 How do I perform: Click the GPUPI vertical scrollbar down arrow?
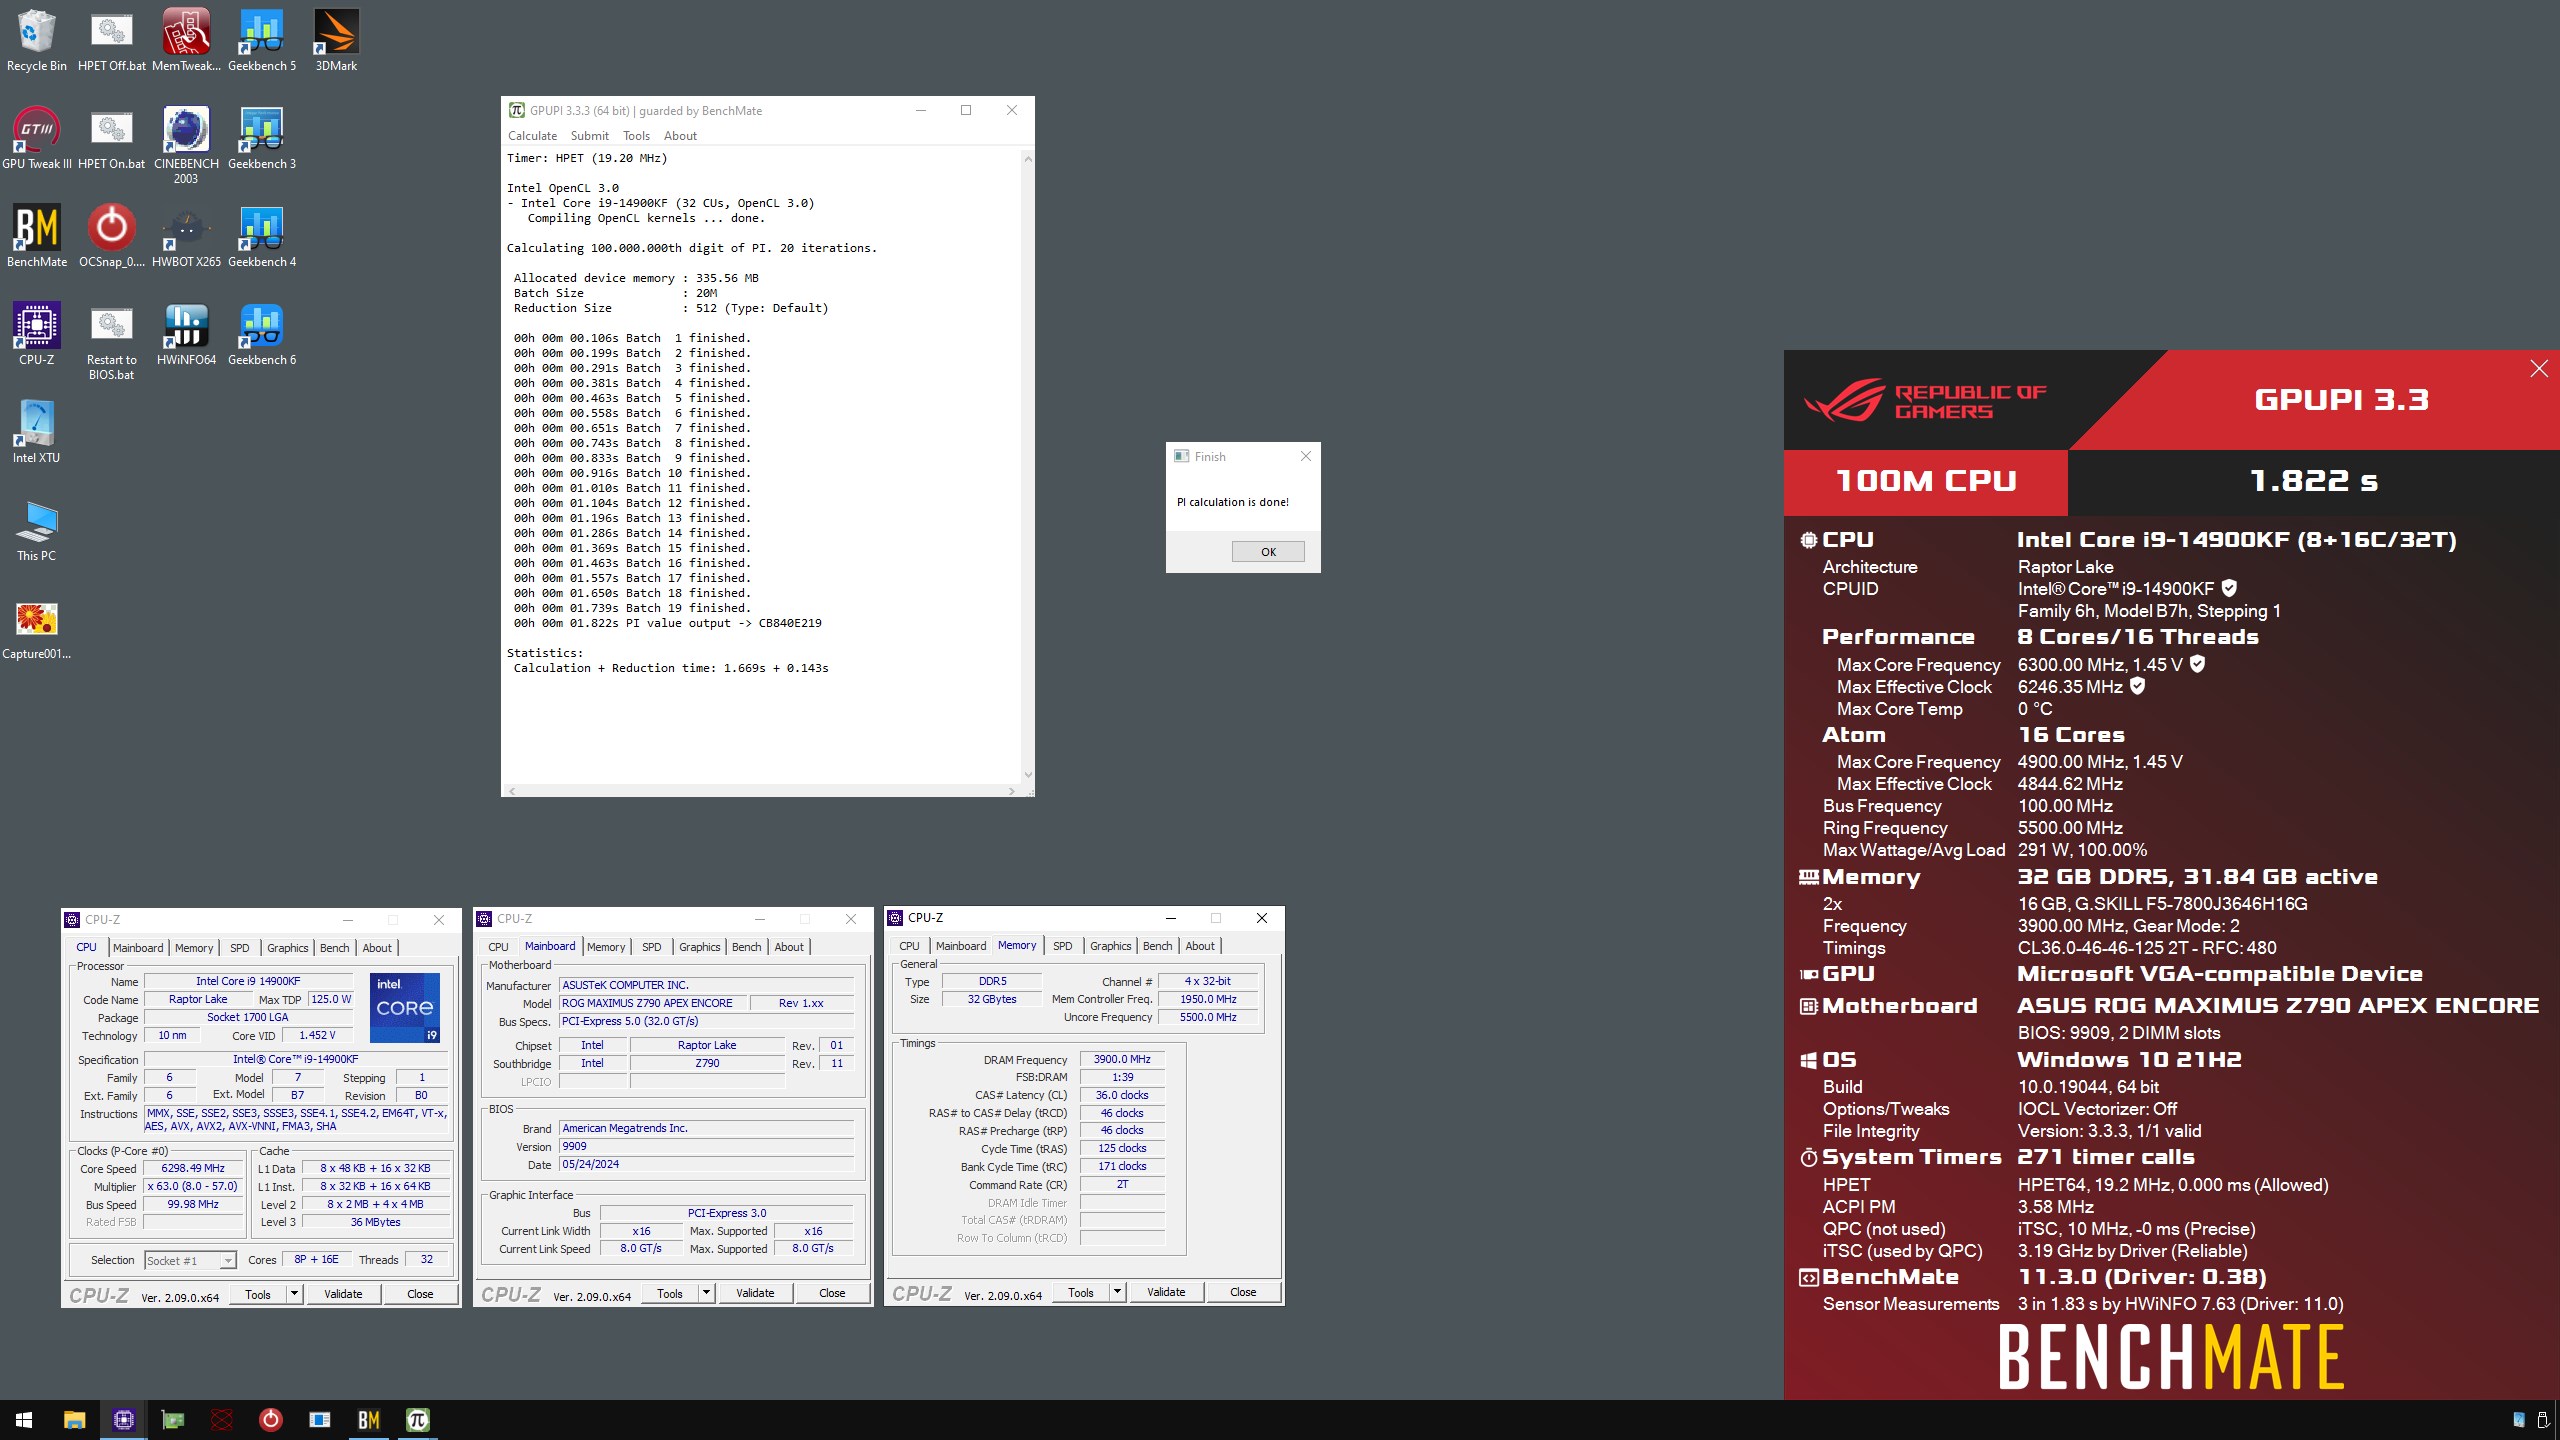point(1027,775)
